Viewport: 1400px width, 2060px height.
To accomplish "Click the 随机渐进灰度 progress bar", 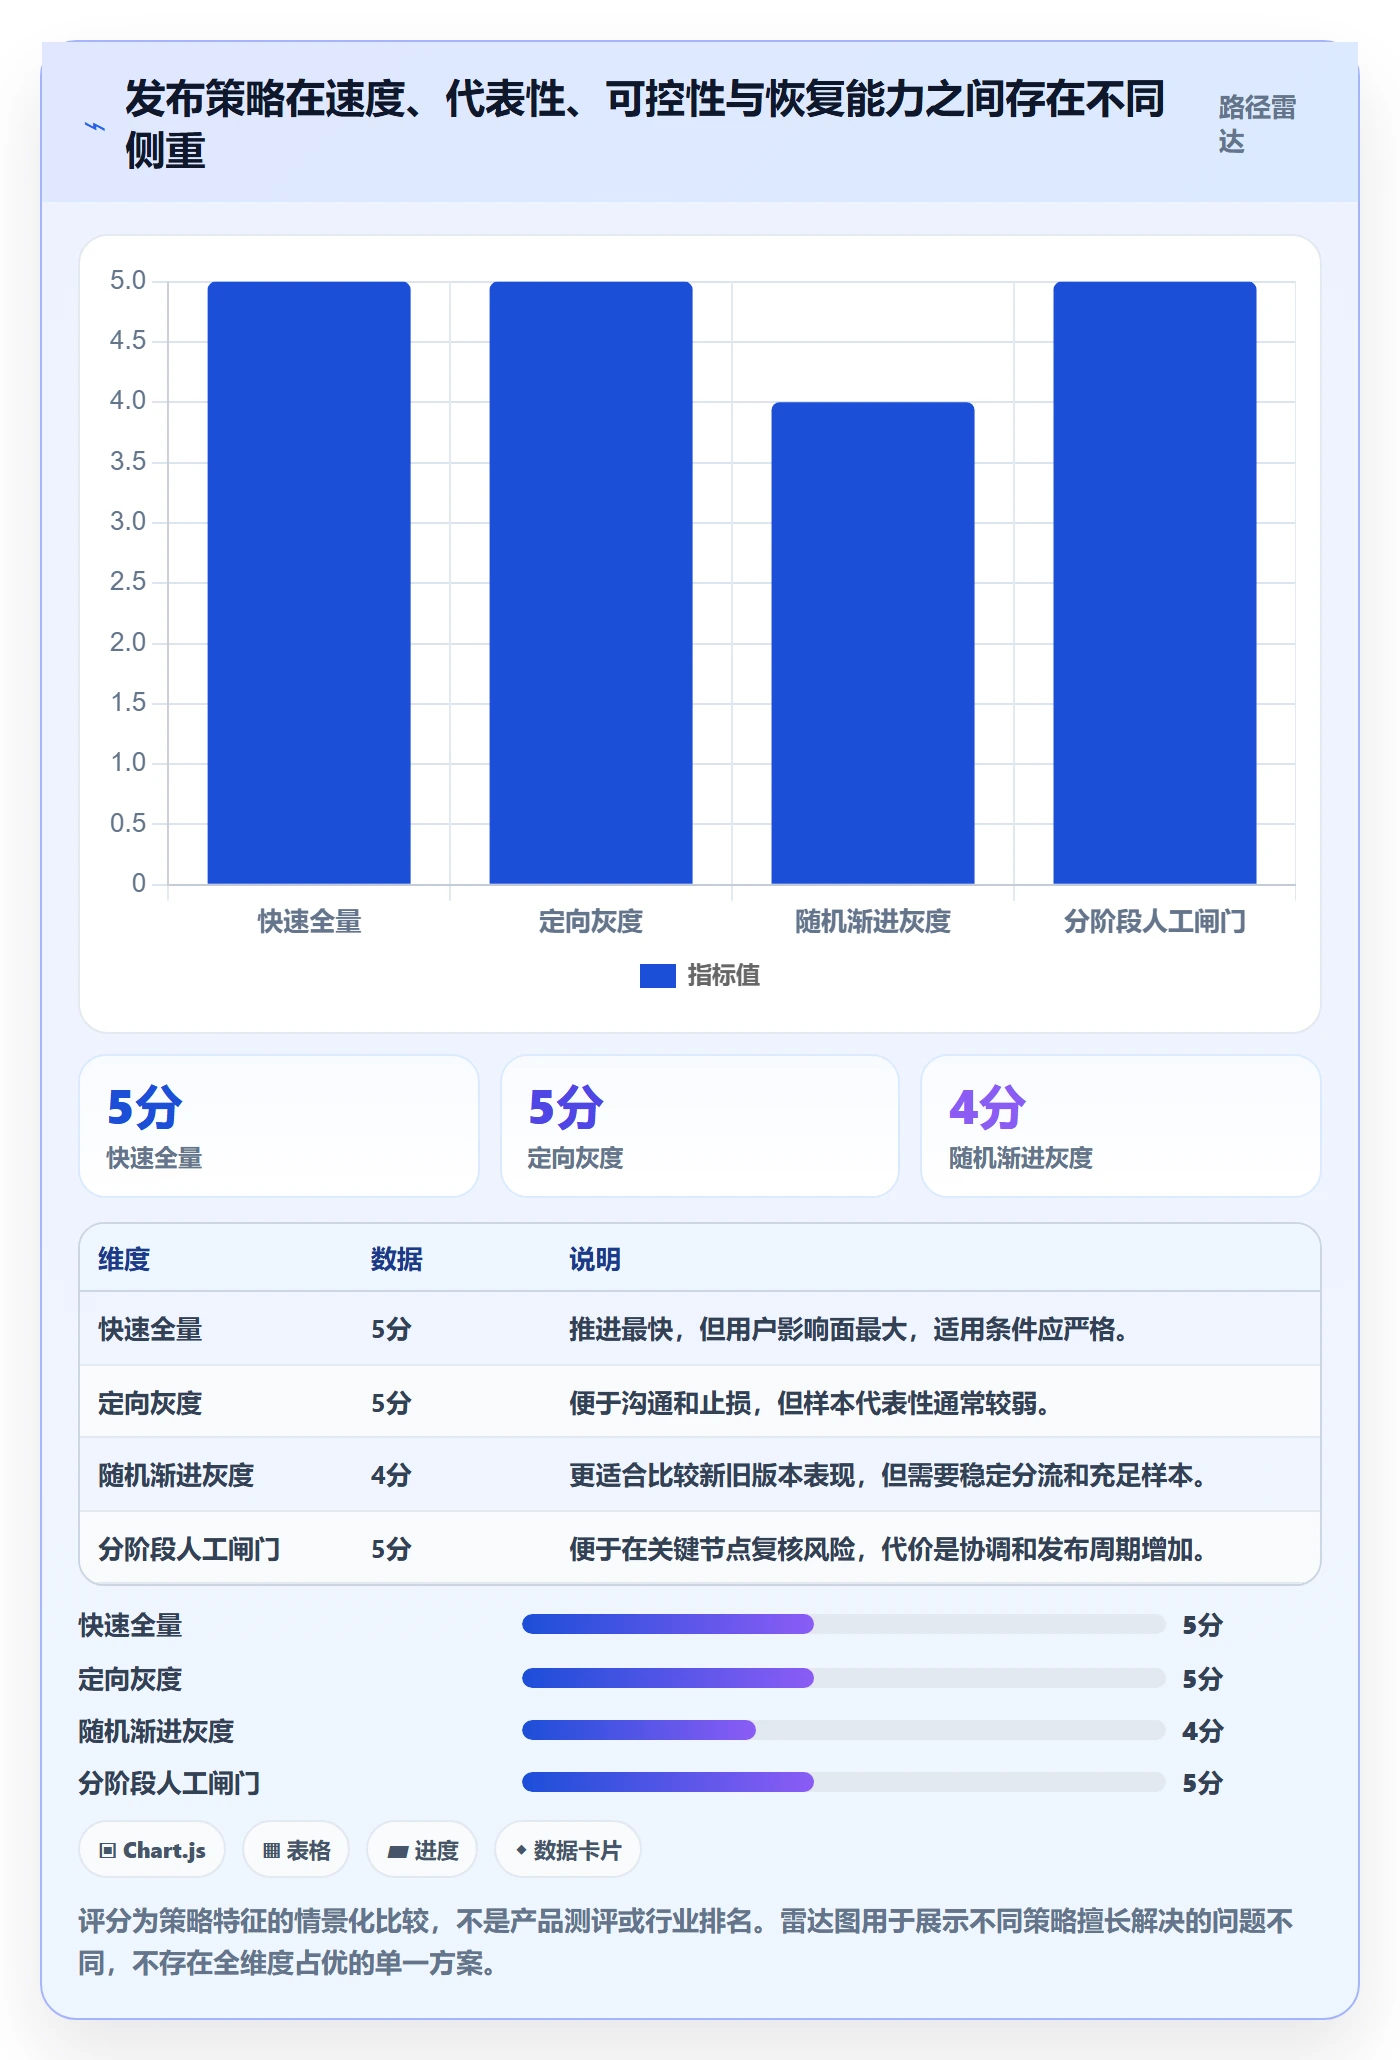I will tap(843, 1730).
